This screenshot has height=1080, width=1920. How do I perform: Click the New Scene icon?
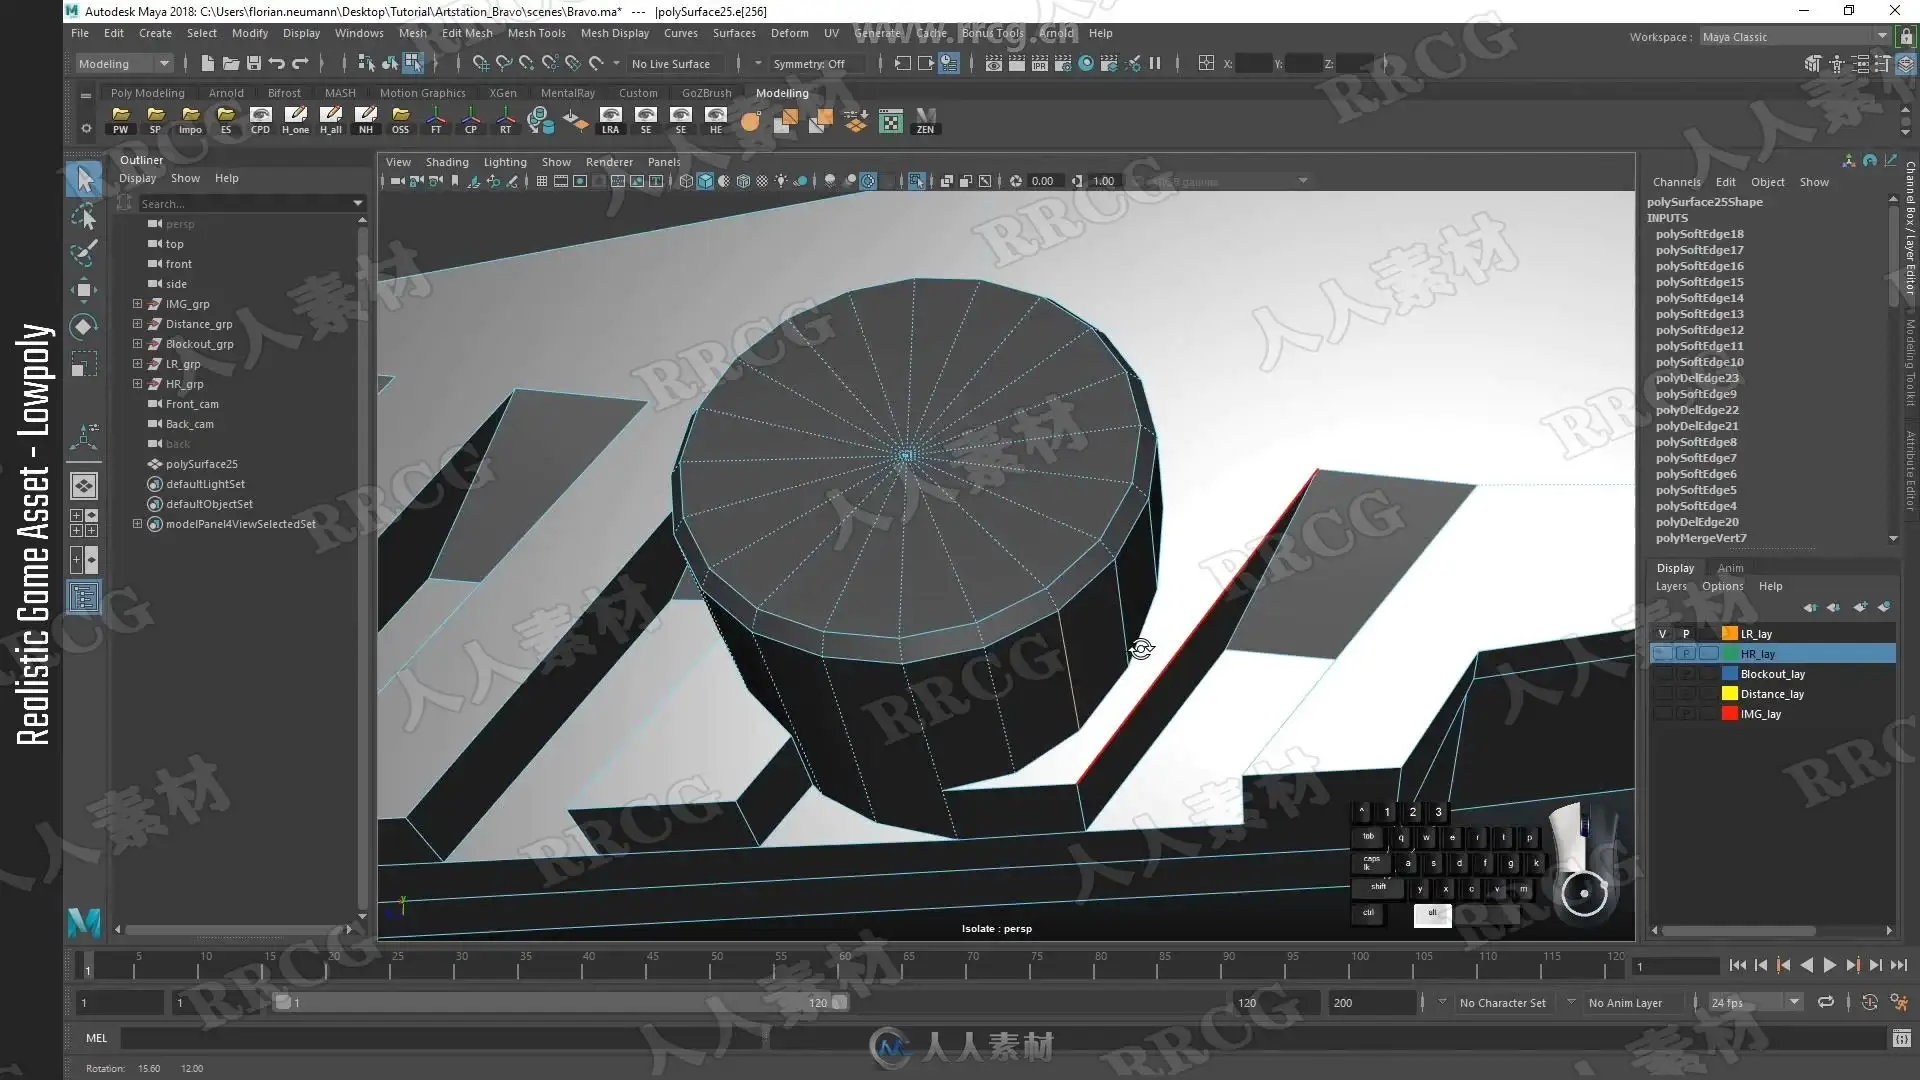pos(207,63)
